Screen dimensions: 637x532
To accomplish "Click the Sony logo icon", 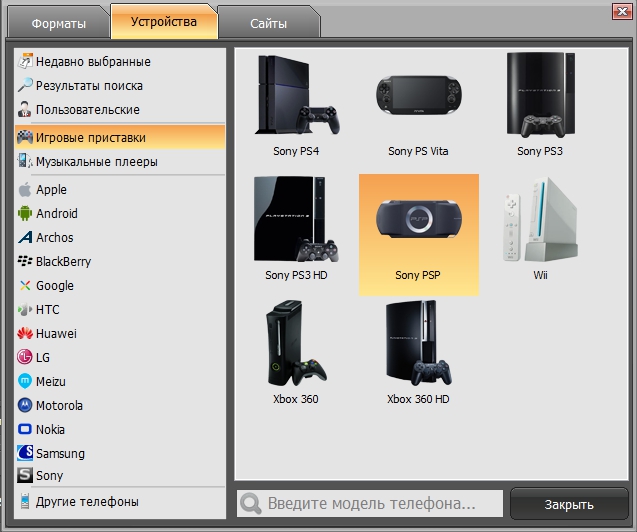I will pyautogui.click(x=25, y=475).
